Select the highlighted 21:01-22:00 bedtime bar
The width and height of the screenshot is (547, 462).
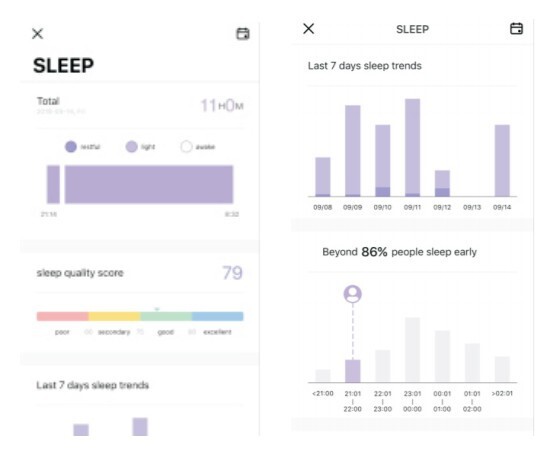coord(353,371)
